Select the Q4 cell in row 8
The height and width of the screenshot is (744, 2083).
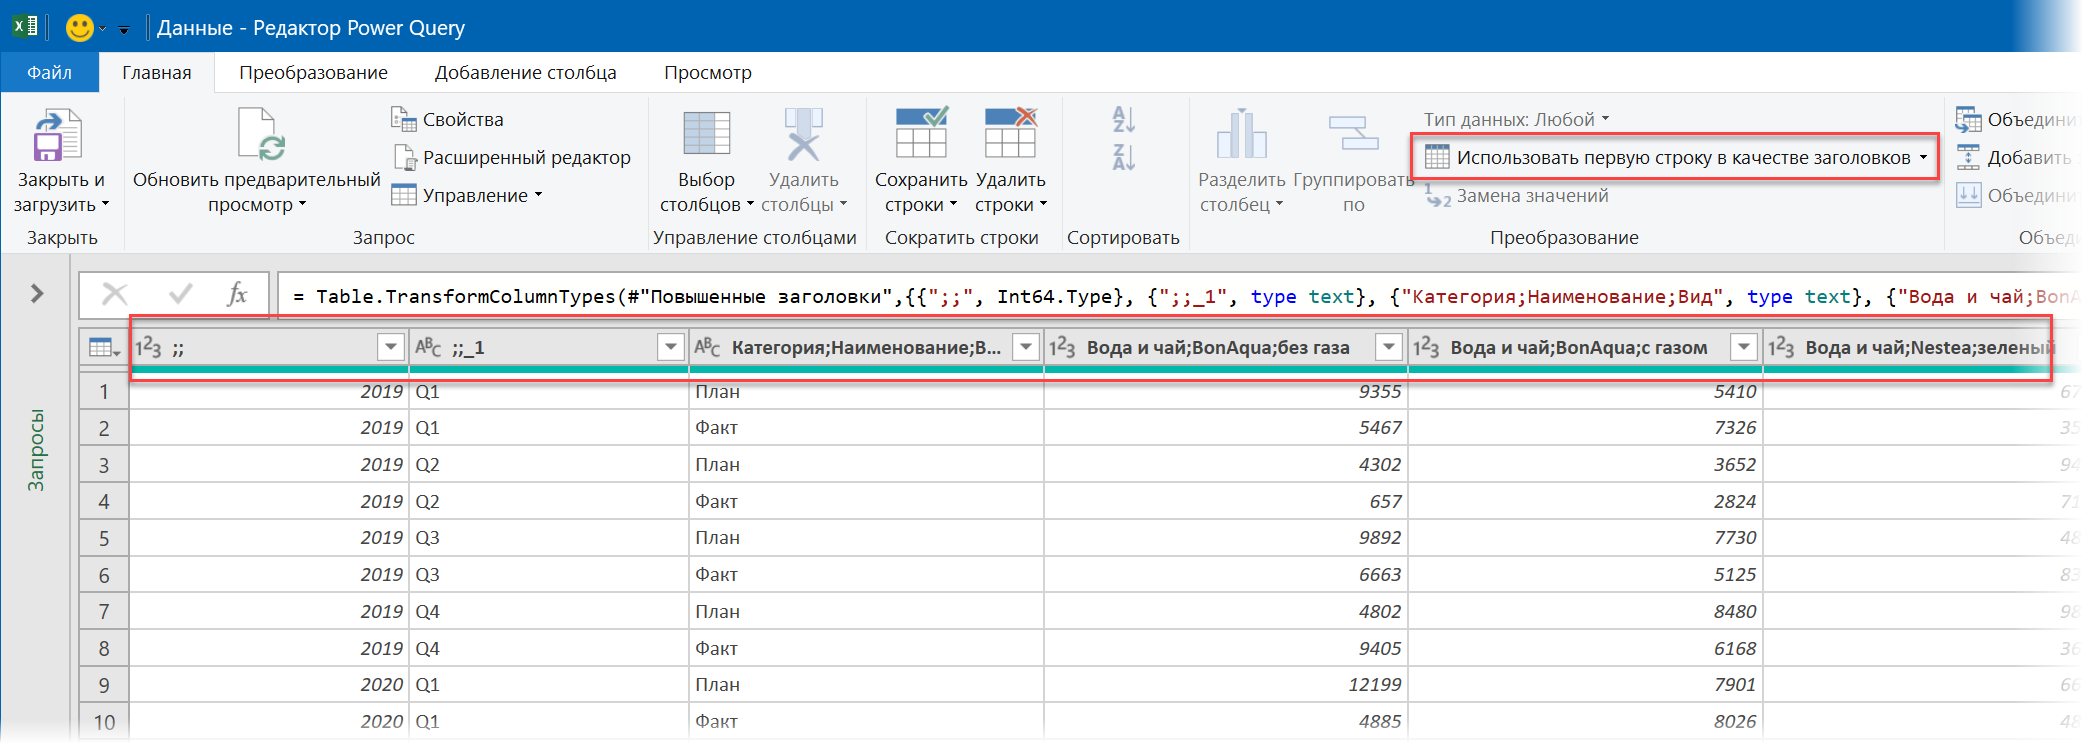[549, 648]
